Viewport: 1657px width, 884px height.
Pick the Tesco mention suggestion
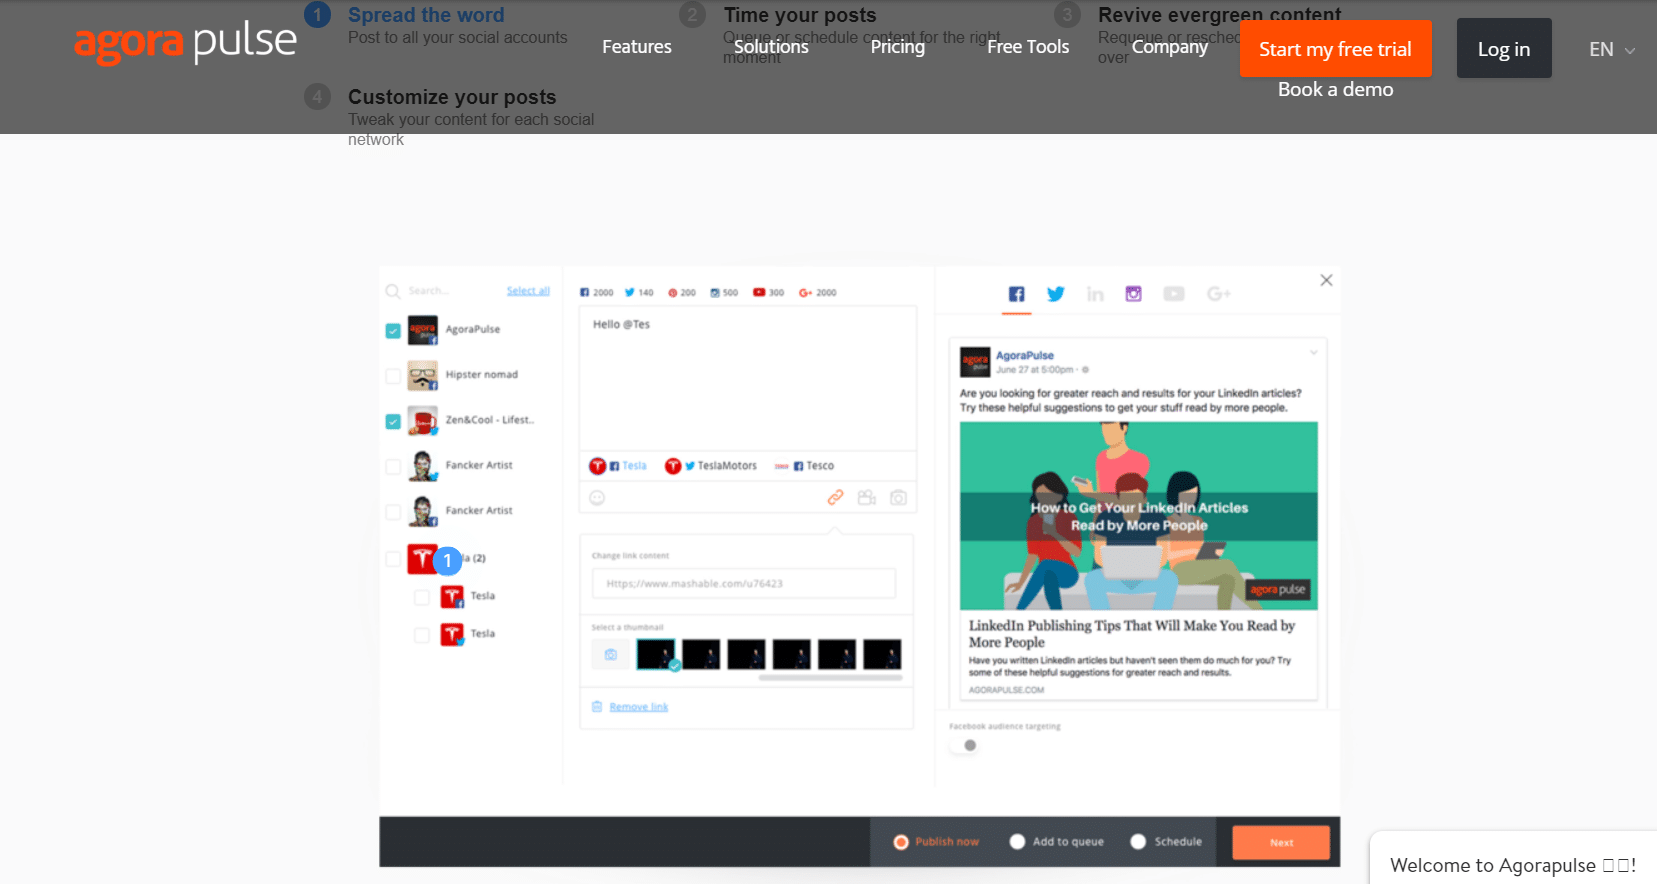[x=804, y=466]
